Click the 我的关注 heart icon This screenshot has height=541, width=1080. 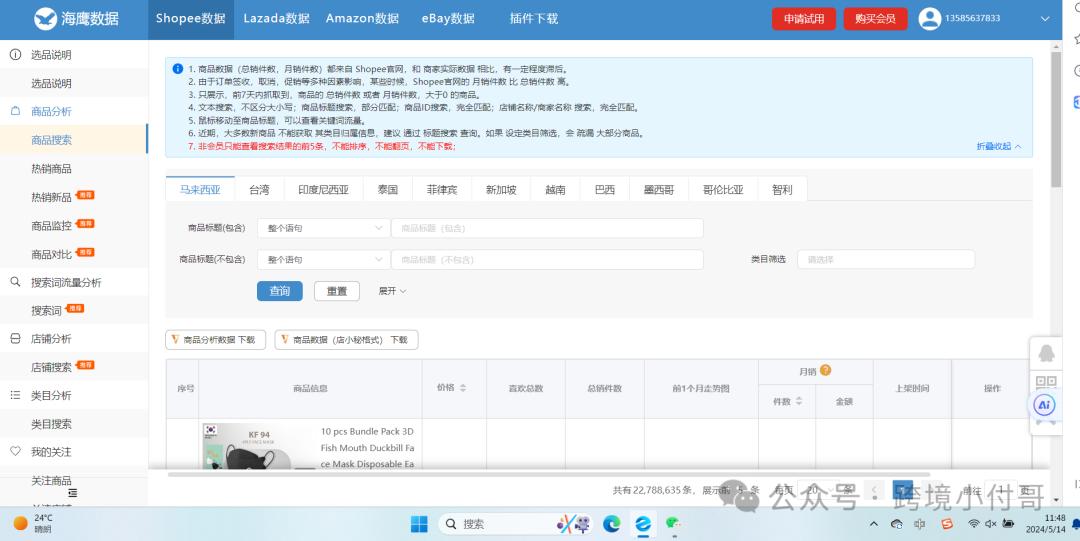(x=14, y=451)
